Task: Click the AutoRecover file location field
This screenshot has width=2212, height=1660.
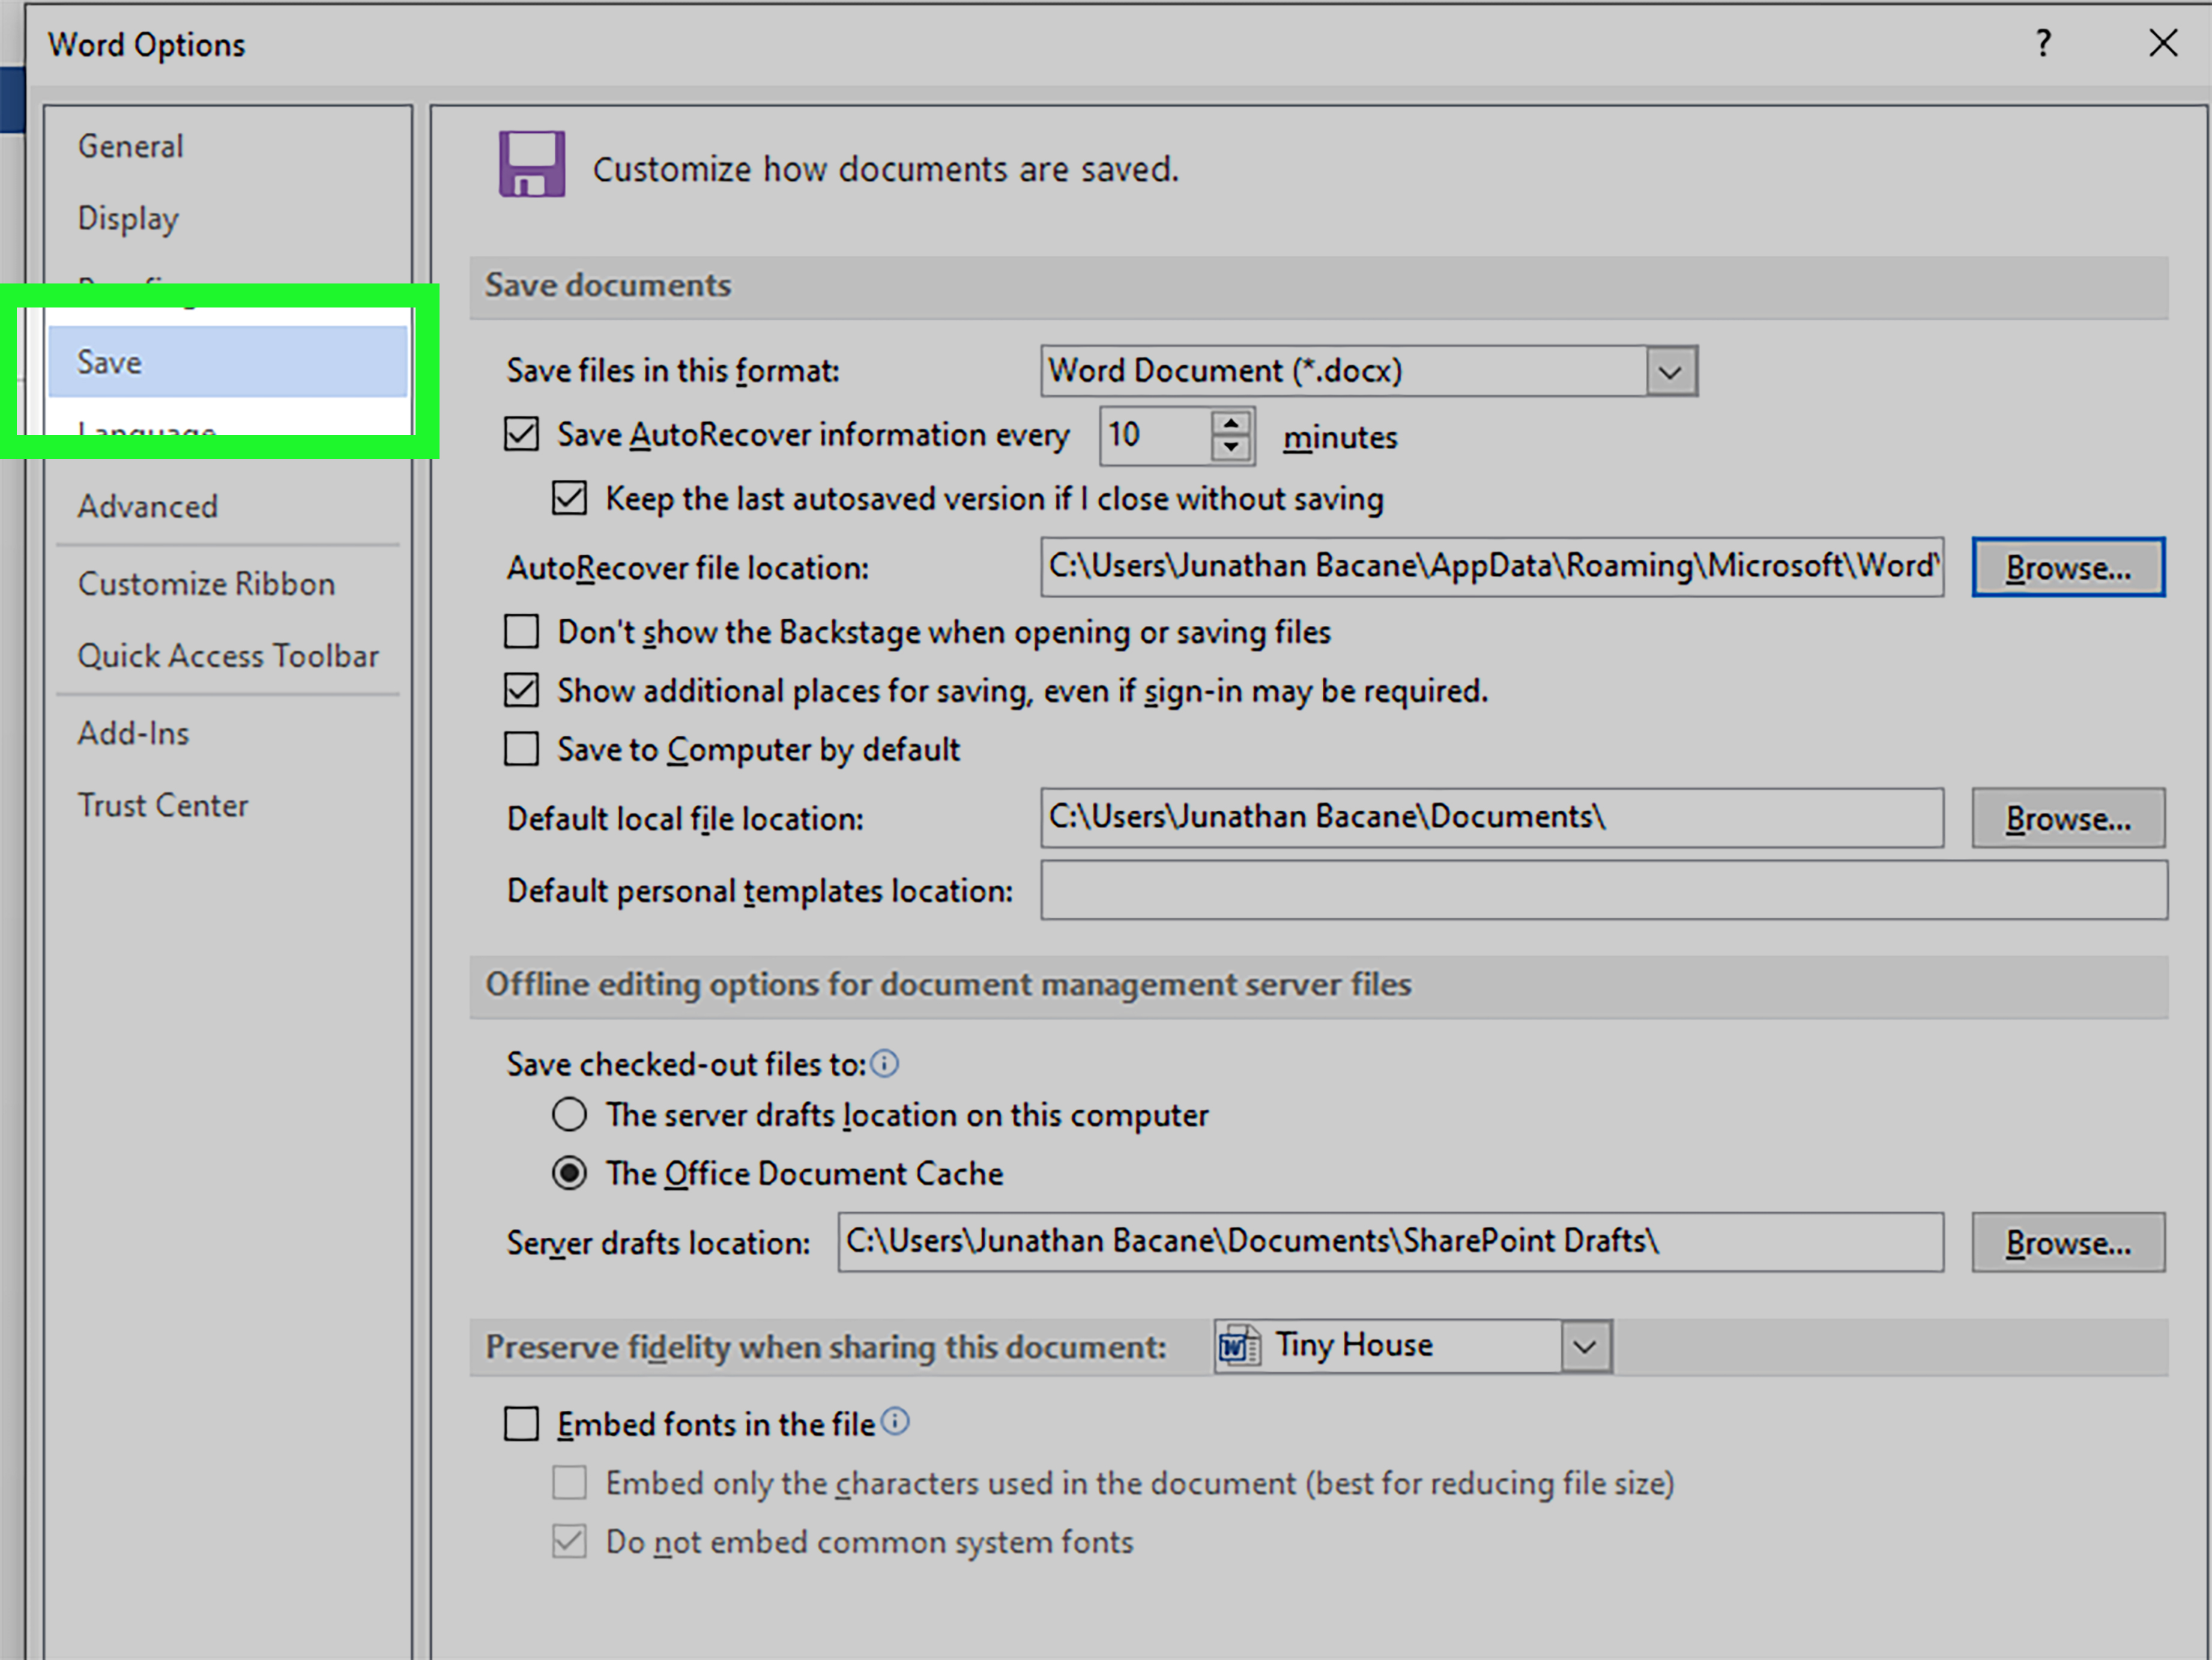Action: click(x=1492, y=567)
